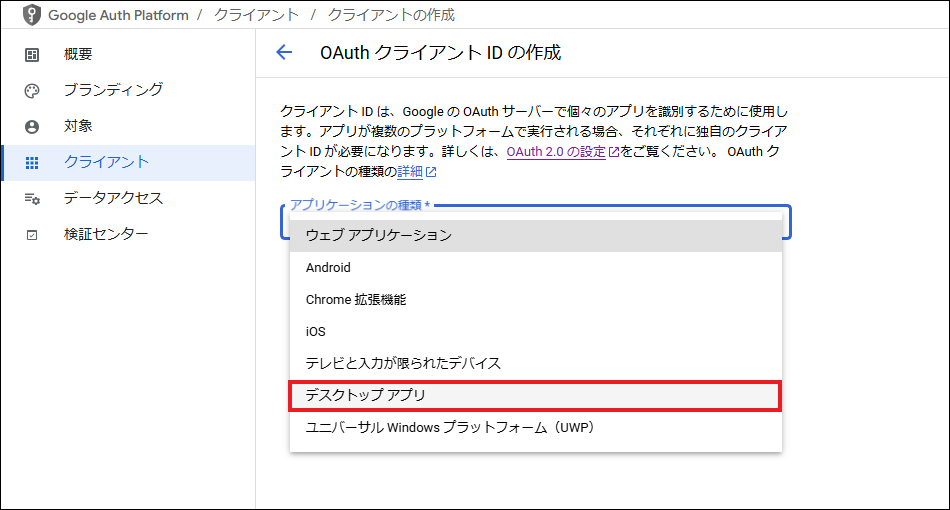
Task: Choose Chrome 拡張機能 from the list
Action: coord(356,299)
